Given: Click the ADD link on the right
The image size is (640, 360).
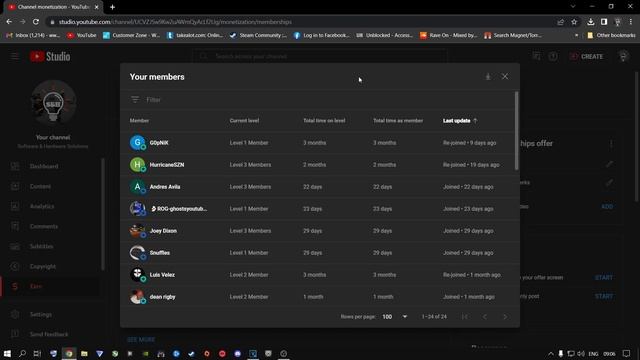Looking at the screenshot, I should pyautogui.click(x=607, y=207).
